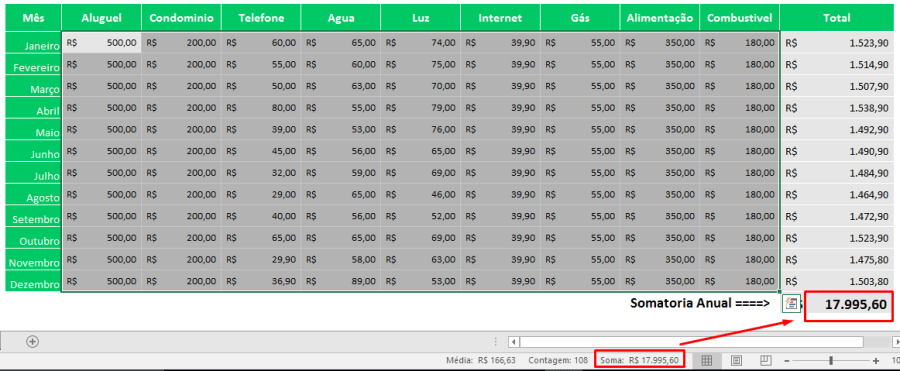Add a new sheet with the plus button
Image resolution: width=900 pixels, height=371 pixels.
pos(33,341)
